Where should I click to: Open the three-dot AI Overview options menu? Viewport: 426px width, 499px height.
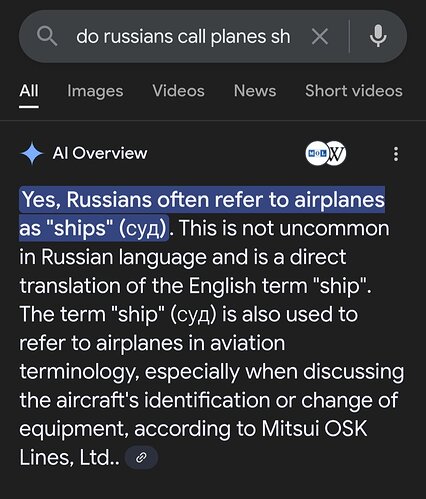[x=396, y=154]
